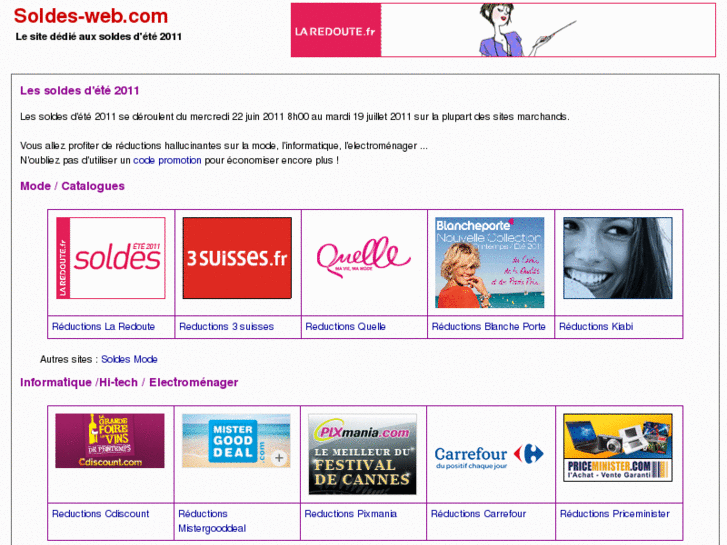Follow the Réductions Carrefour link

478,514
